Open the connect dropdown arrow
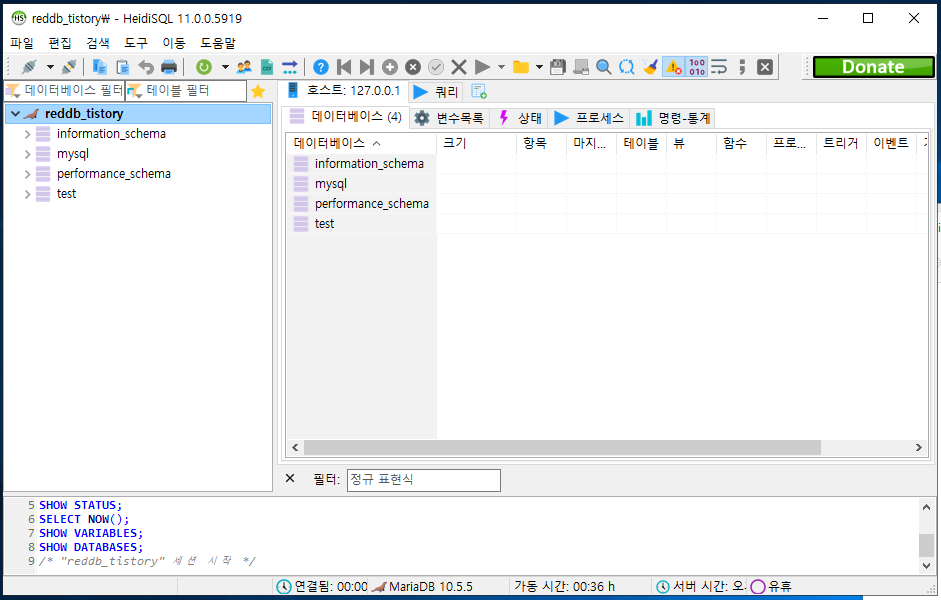The width and height of the screenshot is (941, 600). (50, 67)
